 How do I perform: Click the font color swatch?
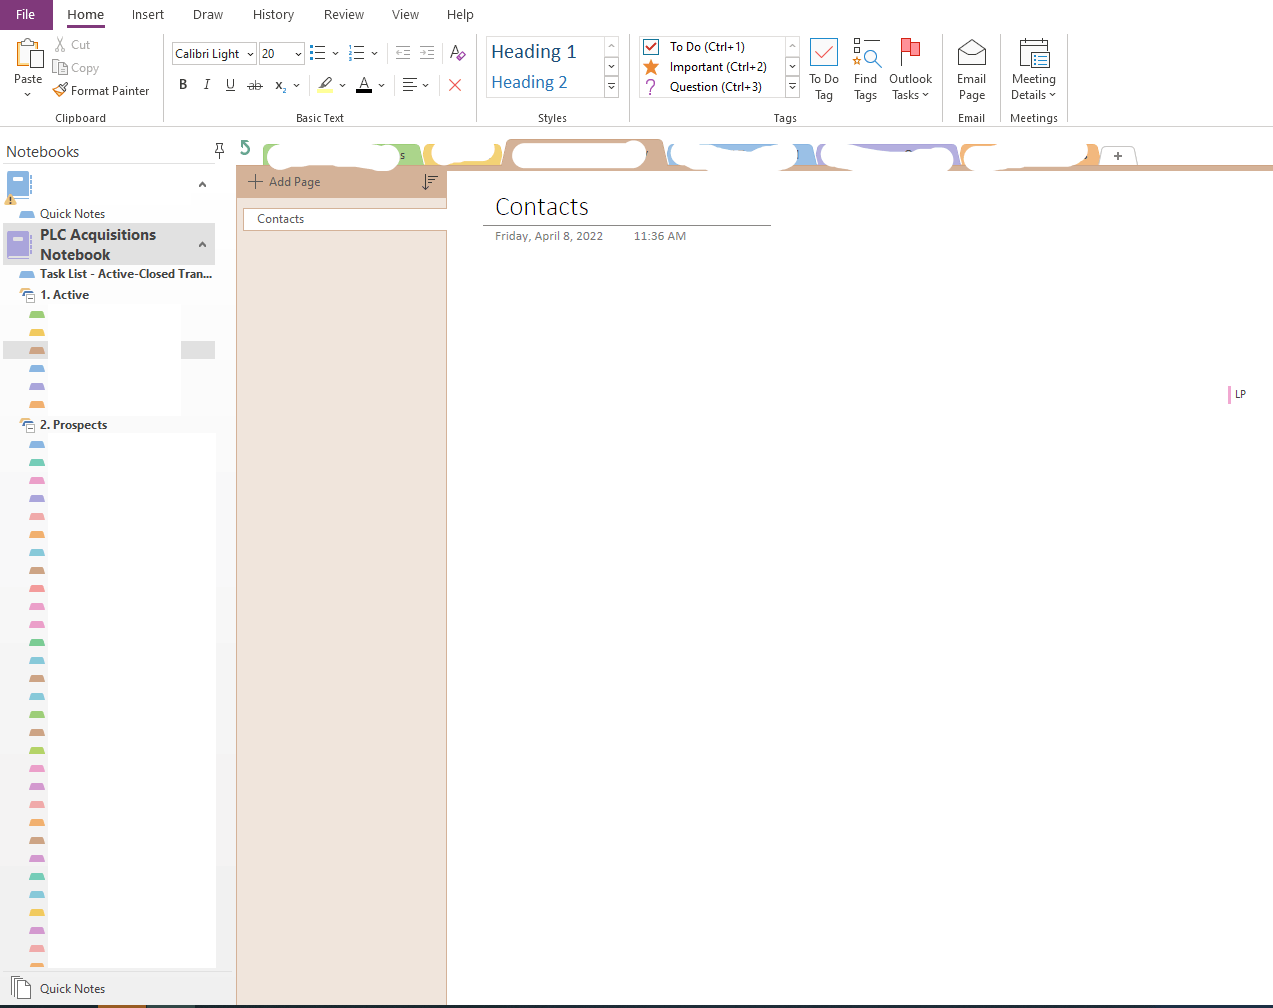(x=364, y=85)
